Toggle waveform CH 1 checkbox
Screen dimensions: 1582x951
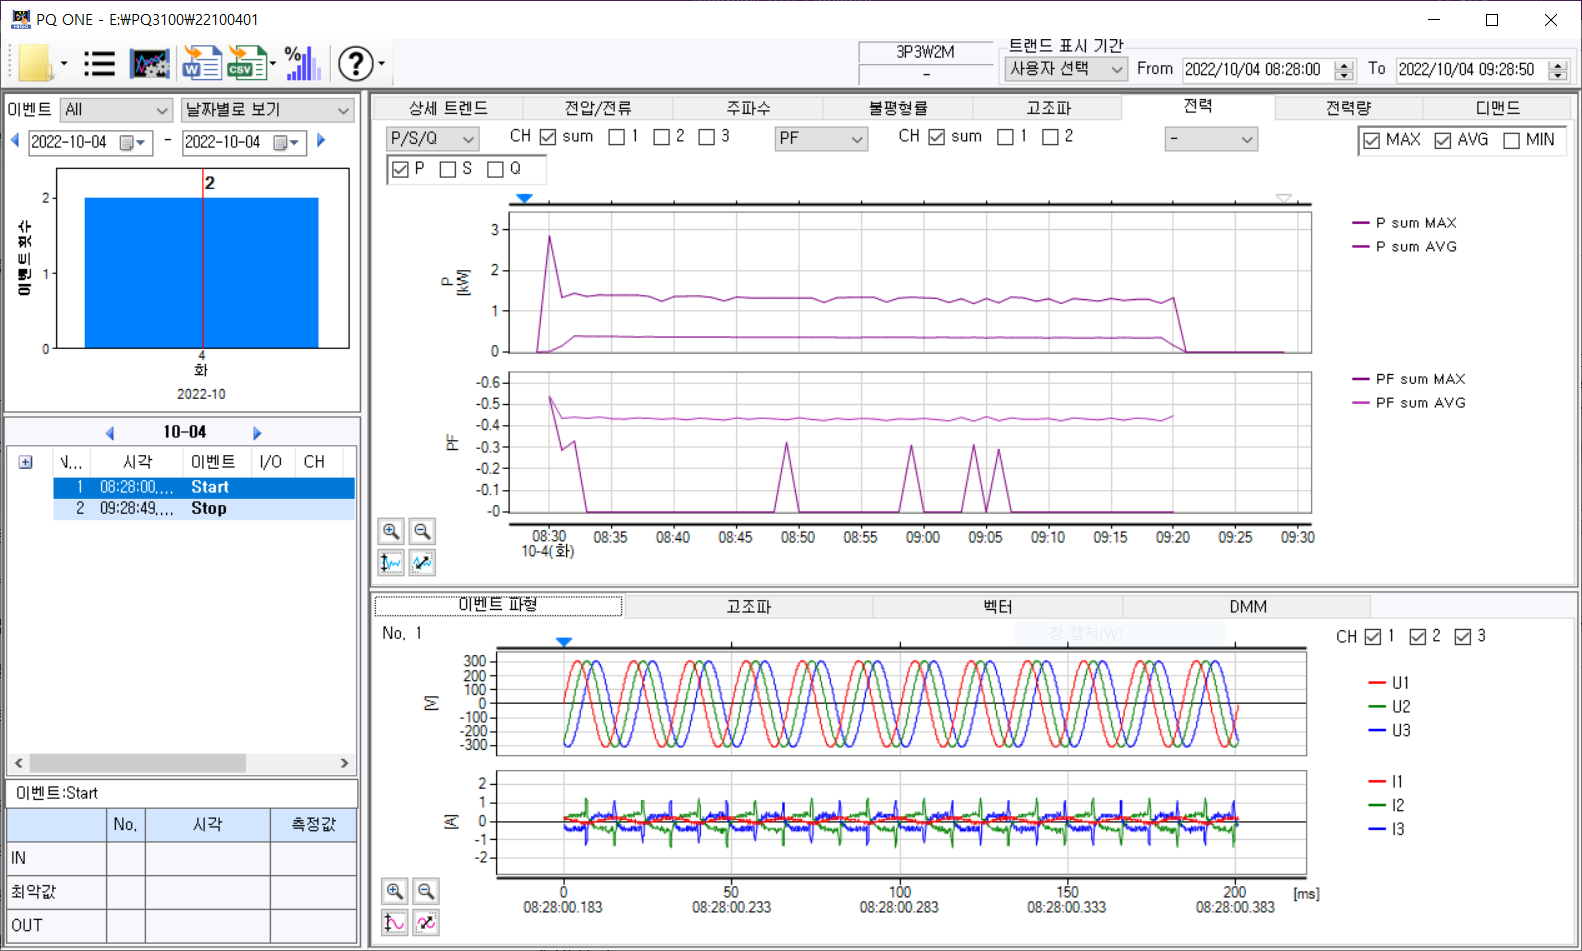pos(1373,637)
